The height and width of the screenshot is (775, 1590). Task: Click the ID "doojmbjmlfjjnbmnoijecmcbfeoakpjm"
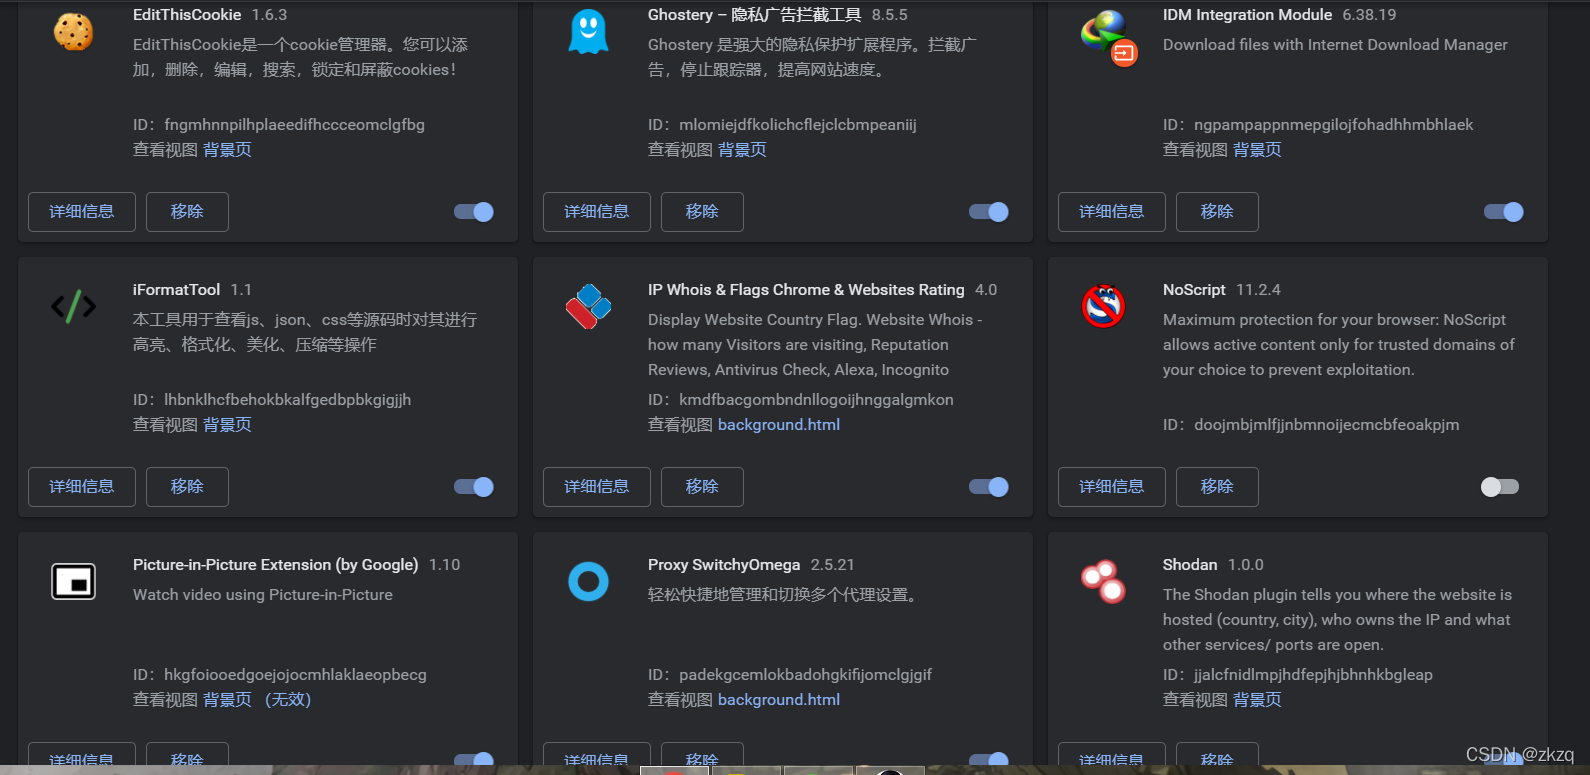(x=1327, y=425)
